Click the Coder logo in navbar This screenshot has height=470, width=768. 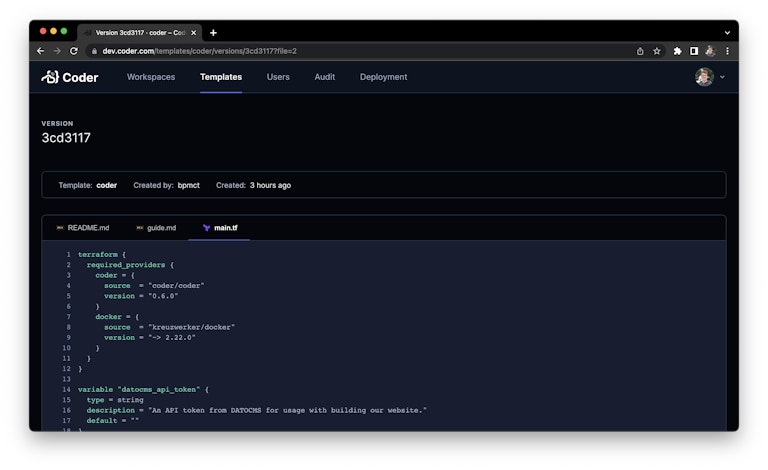coord(70,77)
